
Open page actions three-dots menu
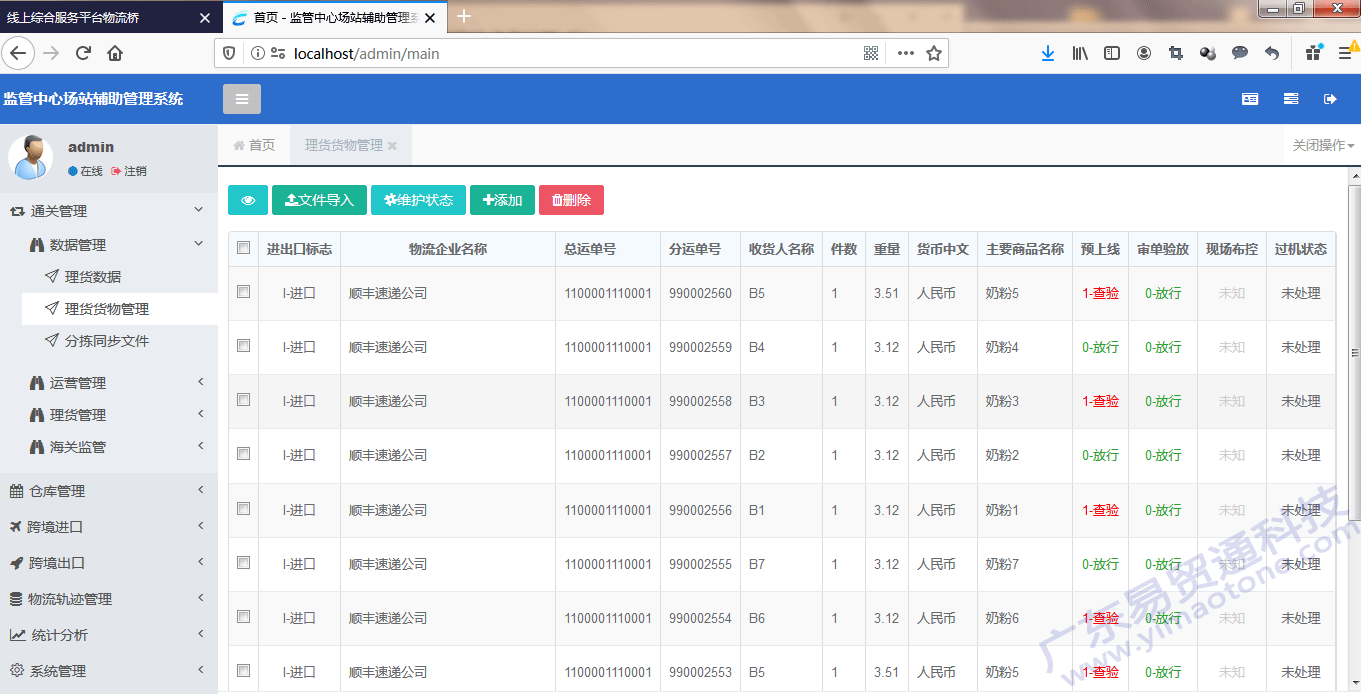(905, 53)
